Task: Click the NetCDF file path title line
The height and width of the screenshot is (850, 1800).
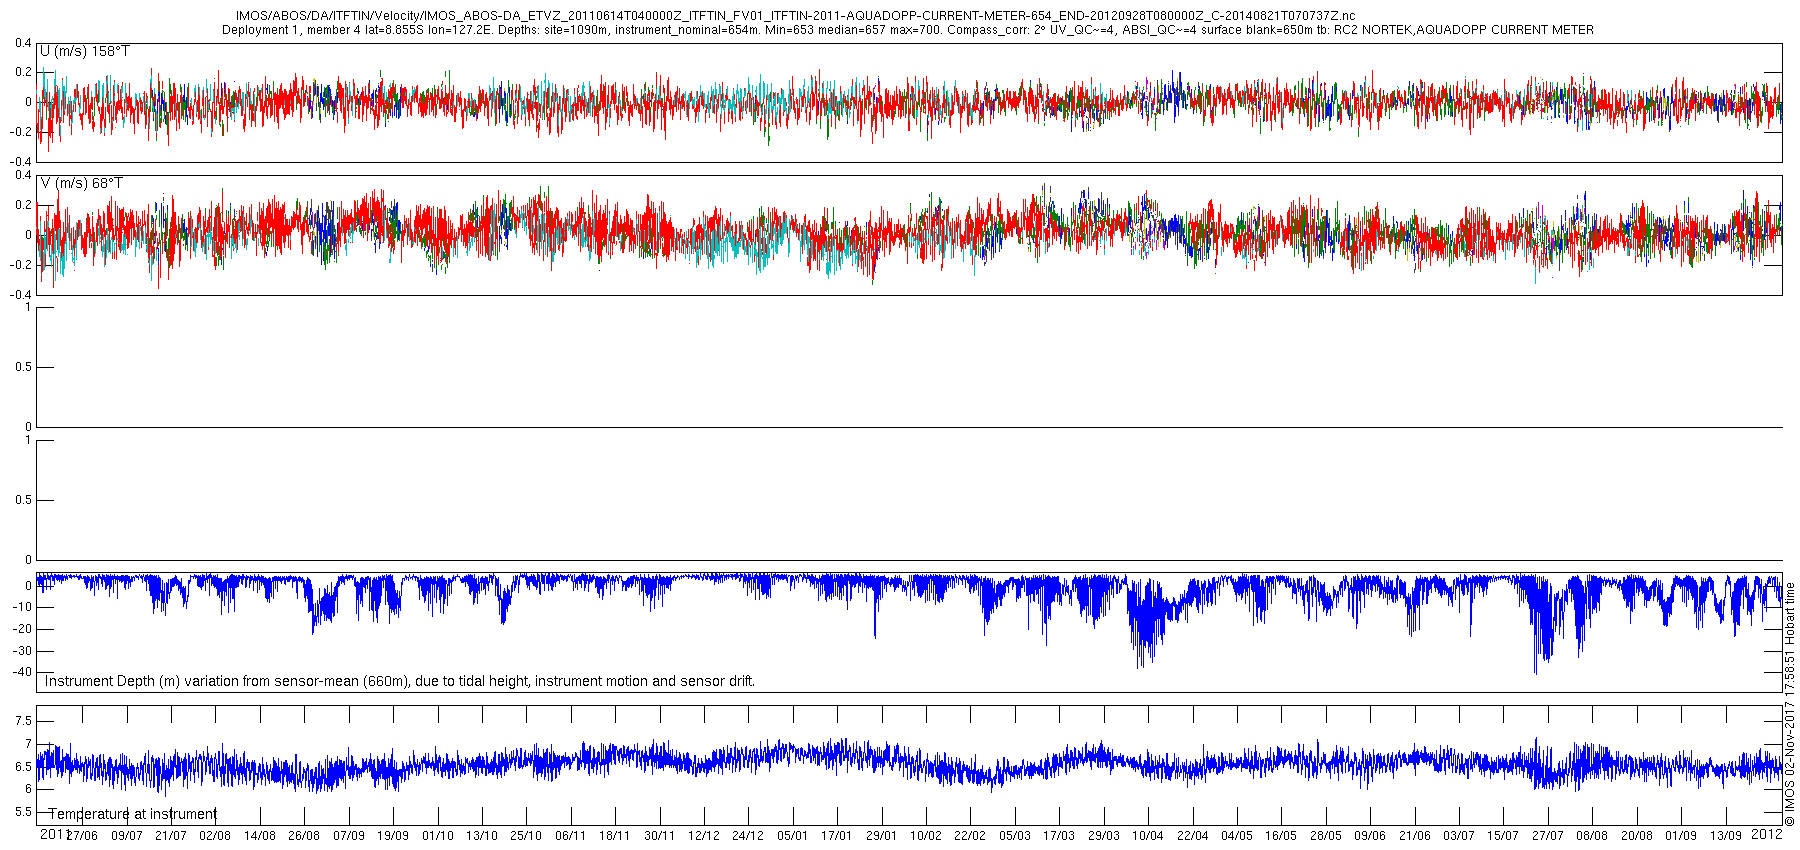Action: point(796,16)
